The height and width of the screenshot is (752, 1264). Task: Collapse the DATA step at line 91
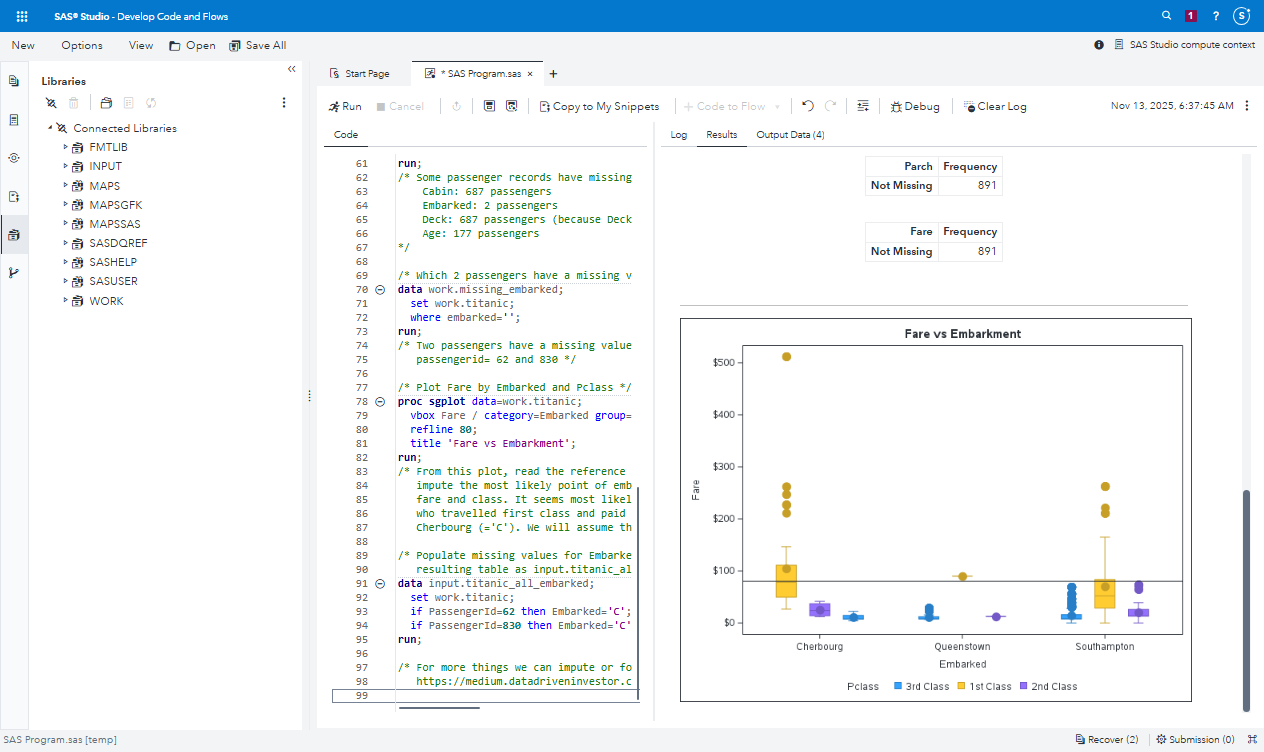click(x=379, y=584)
